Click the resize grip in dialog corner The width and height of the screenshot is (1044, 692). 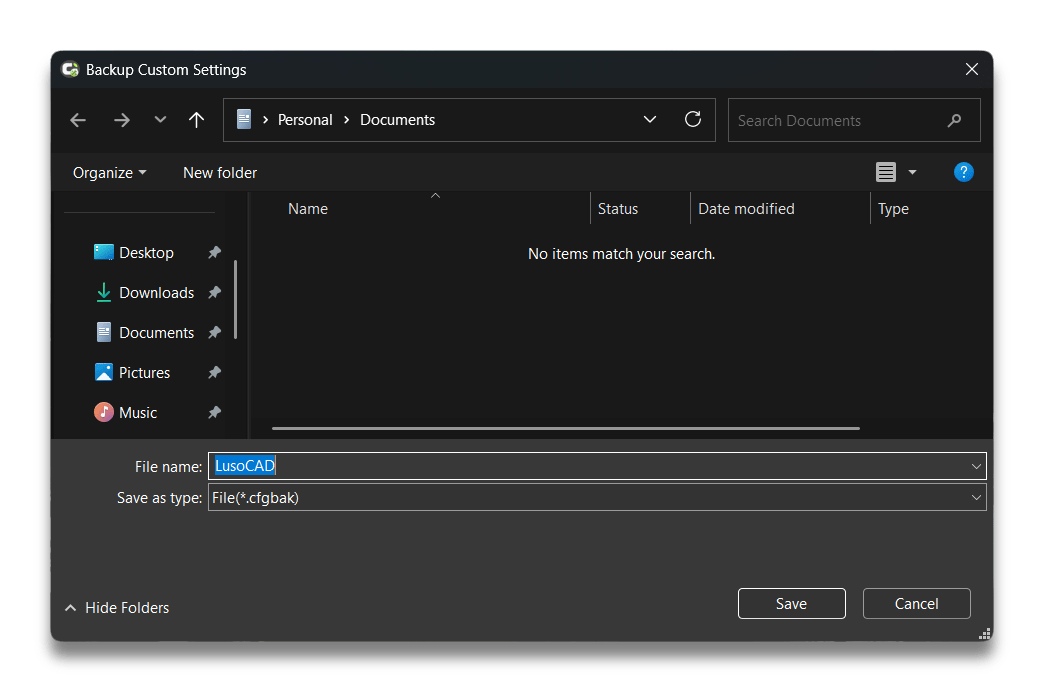(985, 634)
